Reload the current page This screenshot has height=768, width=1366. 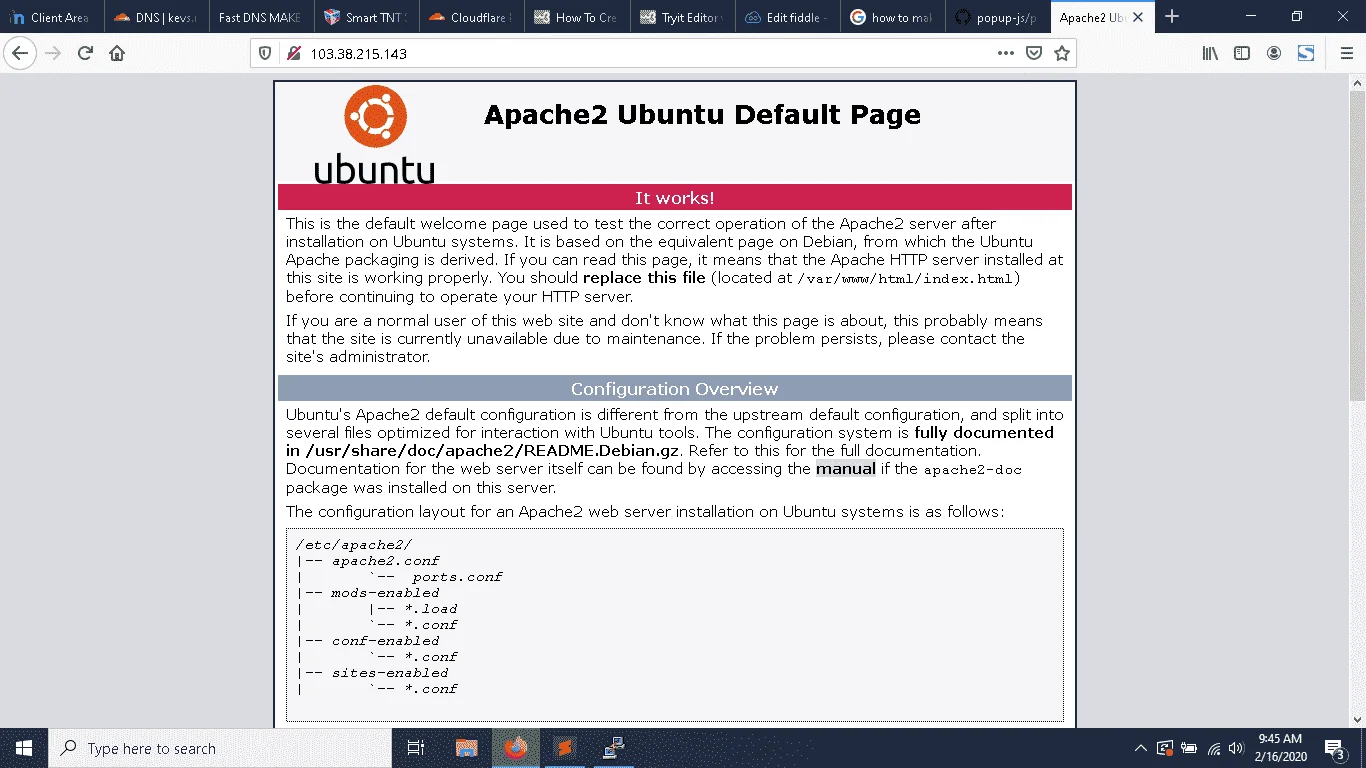pos(86,53)
